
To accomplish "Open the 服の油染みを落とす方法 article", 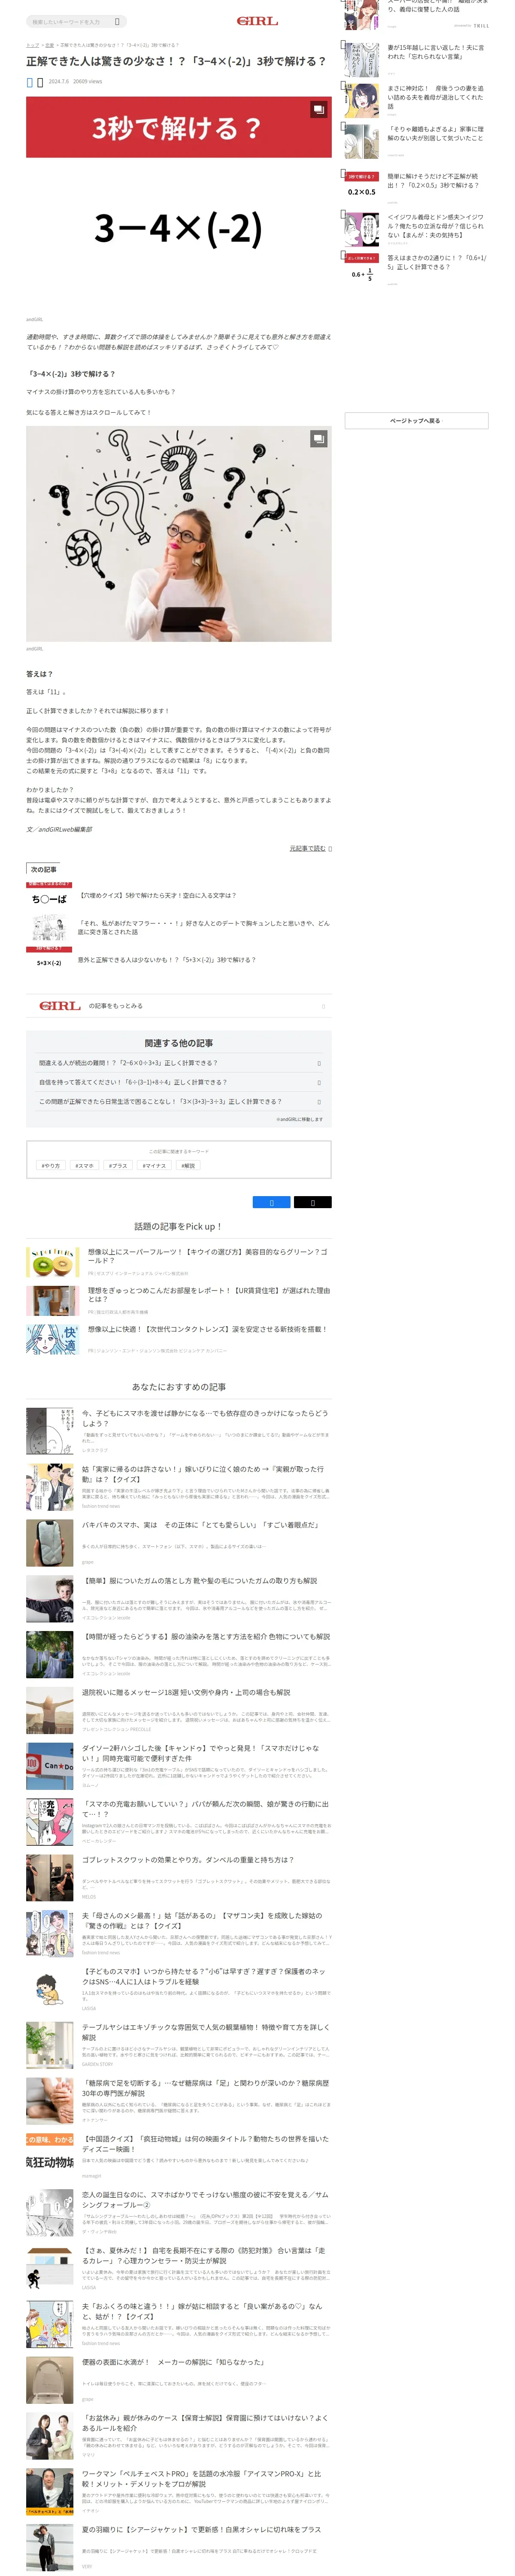I will (205, 1637).
